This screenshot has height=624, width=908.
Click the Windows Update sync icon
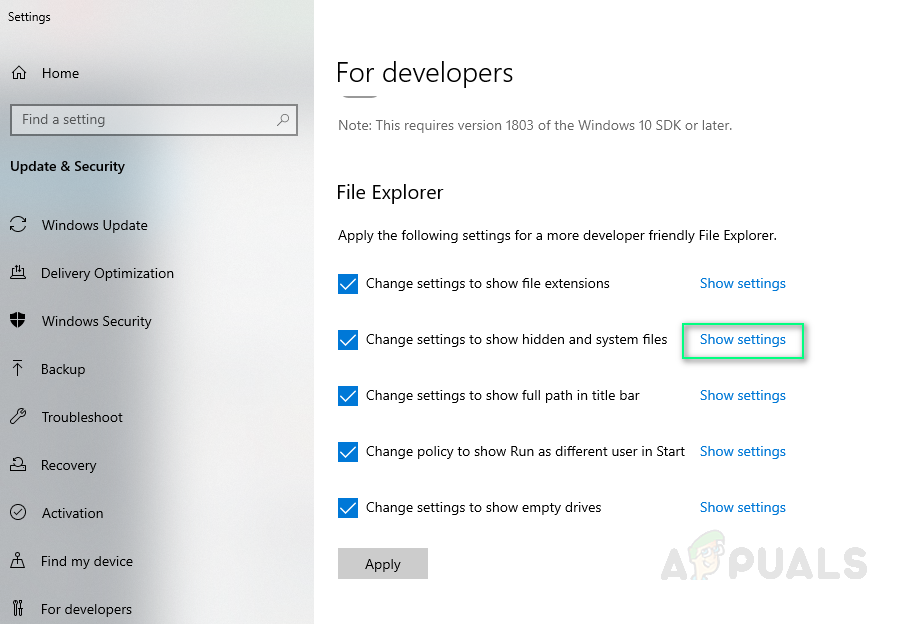(x=19, y=225)
